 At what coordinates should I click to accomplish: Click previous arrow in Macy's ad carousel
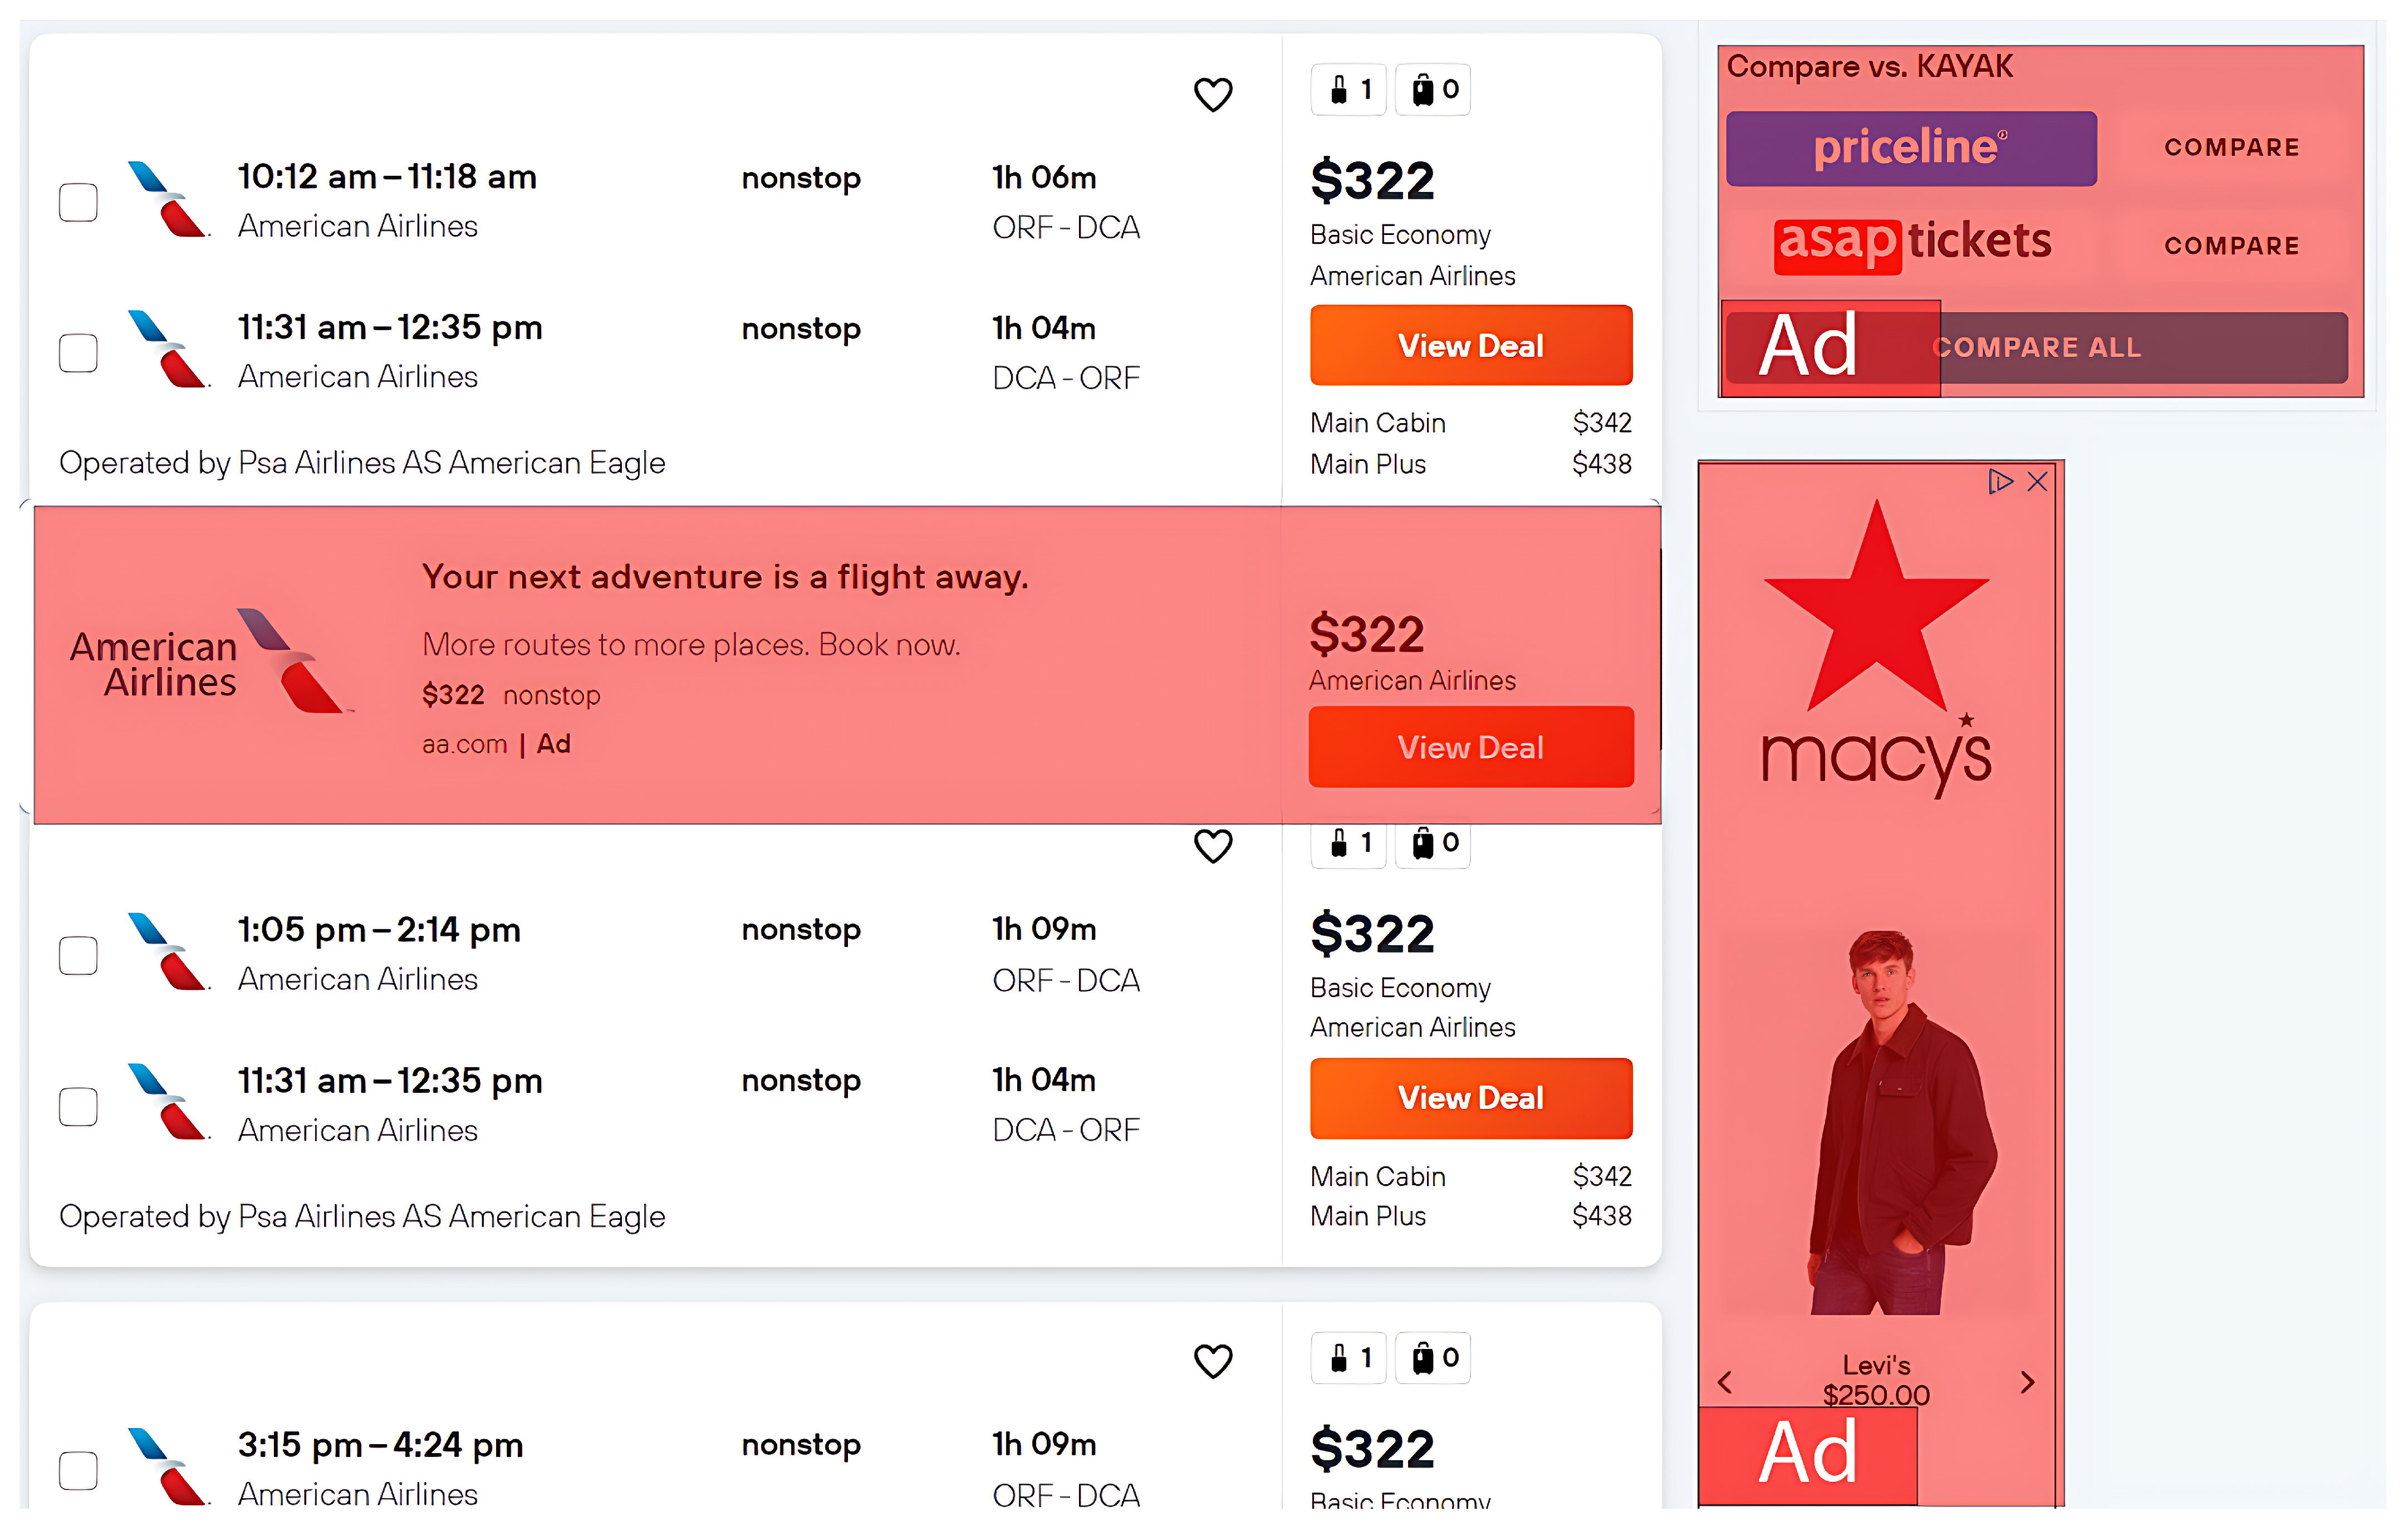(1725, 1382)
